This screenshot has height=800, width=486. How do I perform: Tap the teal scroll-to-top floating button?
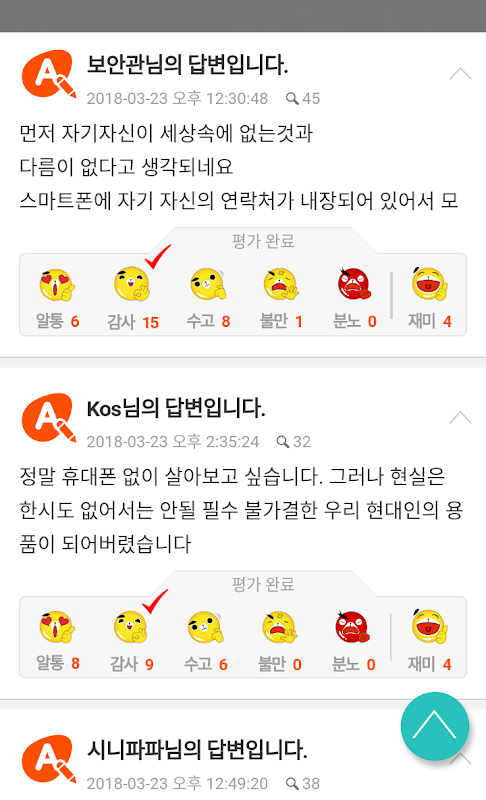(434, 726)
